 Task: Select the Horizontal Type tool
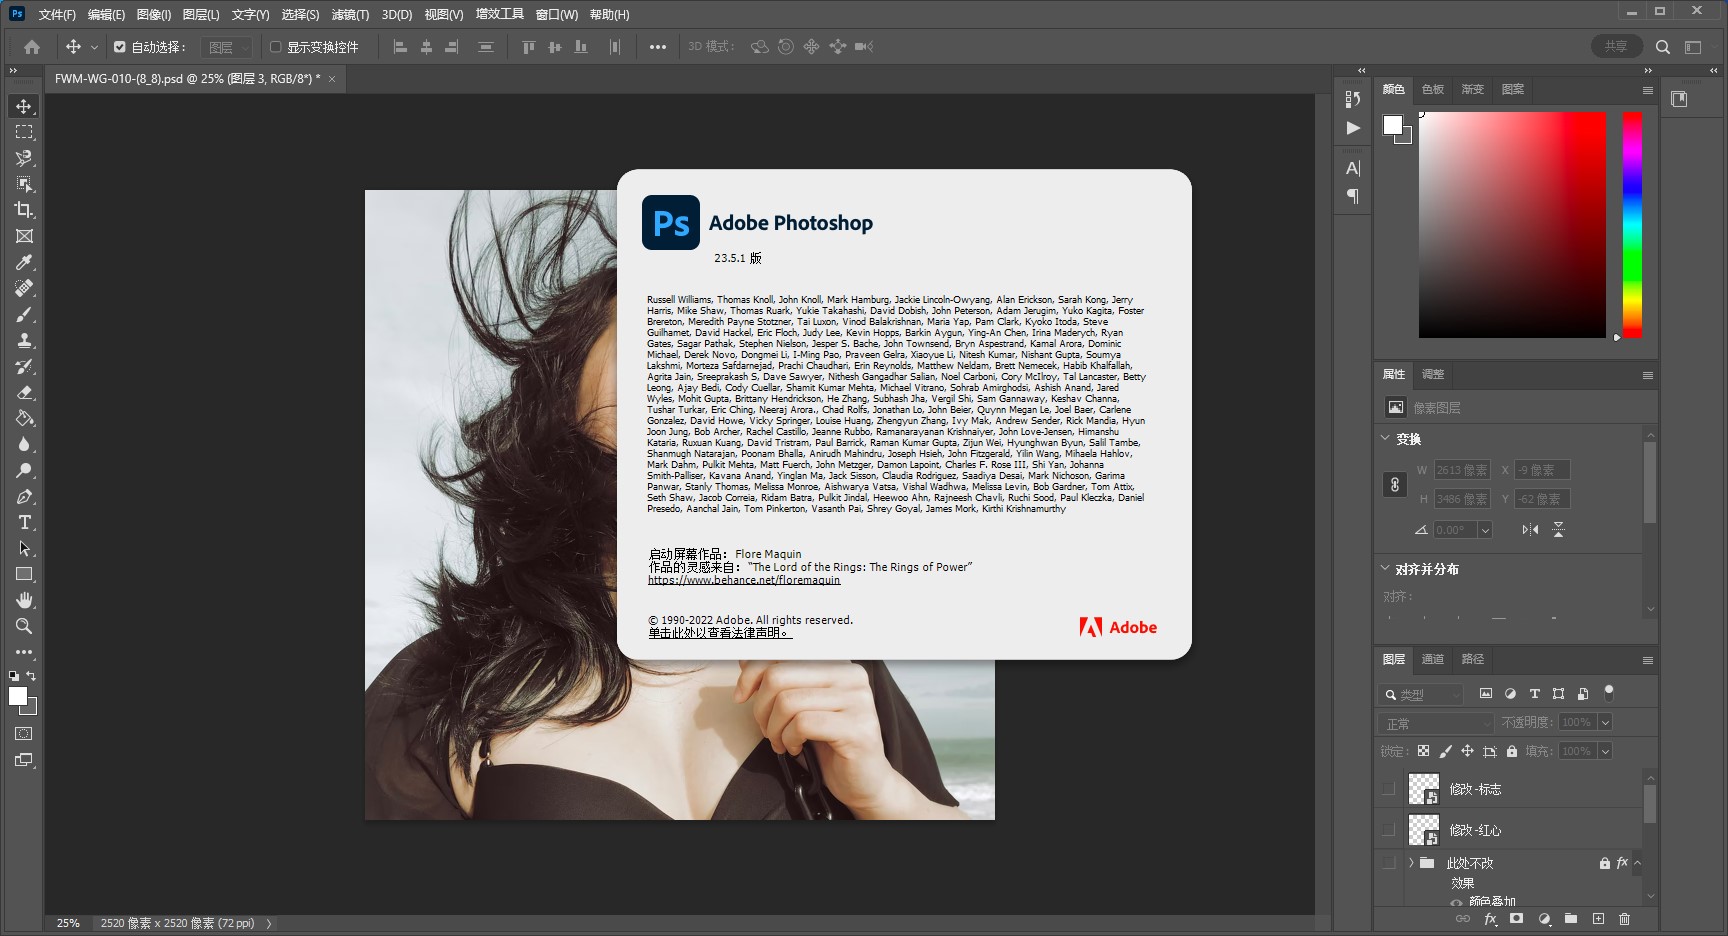click(x=24, y=522)
